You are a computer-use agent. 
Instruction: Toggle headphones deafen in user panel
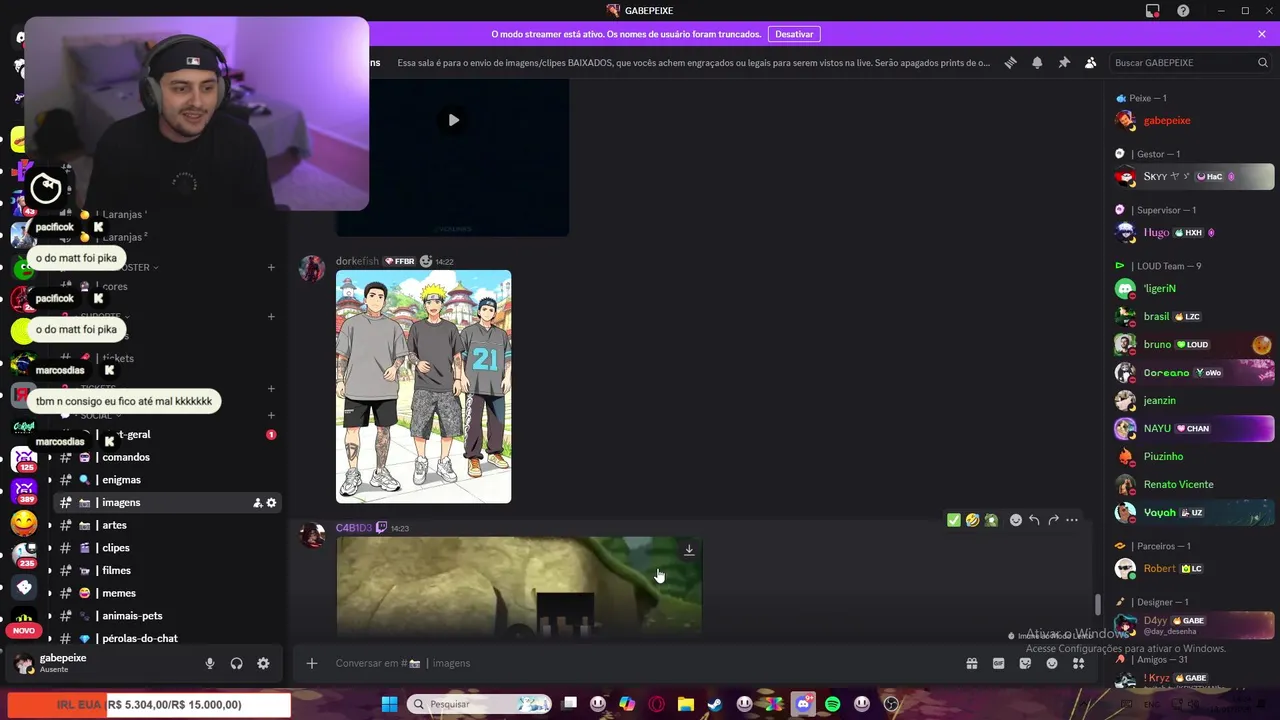237,663
